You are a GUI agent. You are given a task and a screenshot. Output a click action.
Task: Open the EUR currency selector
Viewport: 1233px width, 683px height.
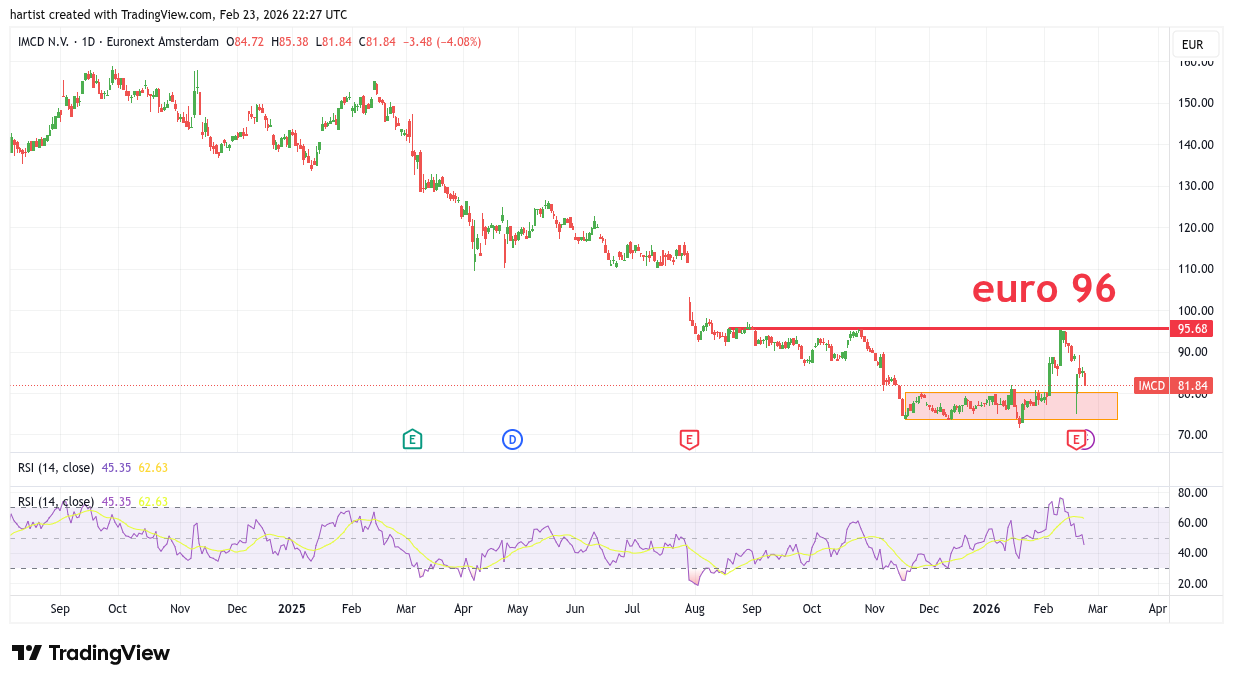[1192, 45]
